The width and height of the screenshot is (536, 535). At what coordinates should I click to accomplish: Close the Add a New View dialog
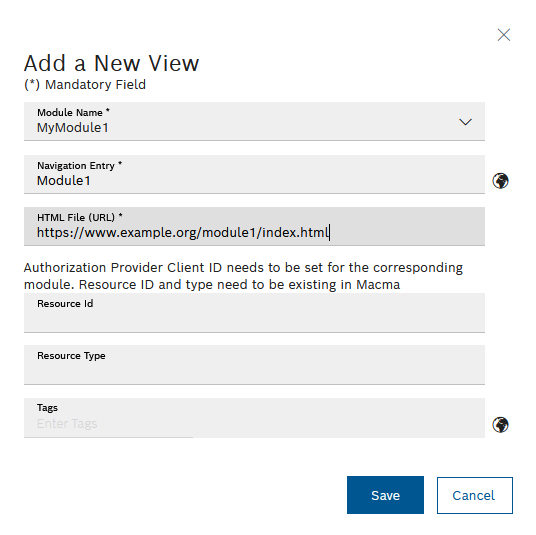coord(504,35)
